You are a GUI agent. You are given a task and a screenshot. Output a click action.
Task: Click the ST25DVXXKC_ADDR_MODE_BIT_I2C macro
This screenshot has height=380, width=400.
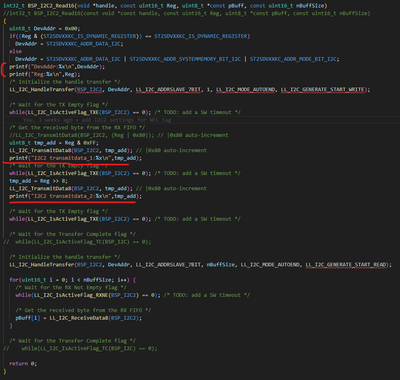[x=293, y=59]
